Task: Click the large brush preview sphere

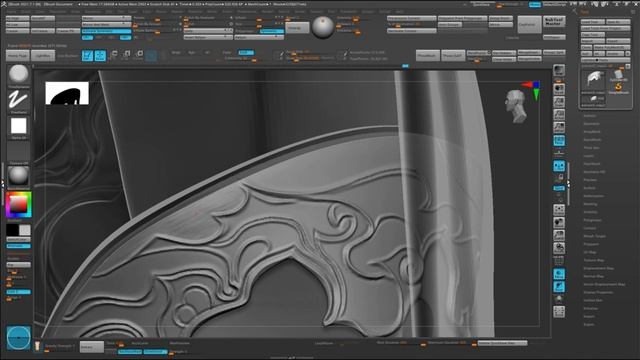Action: point(323,27)
